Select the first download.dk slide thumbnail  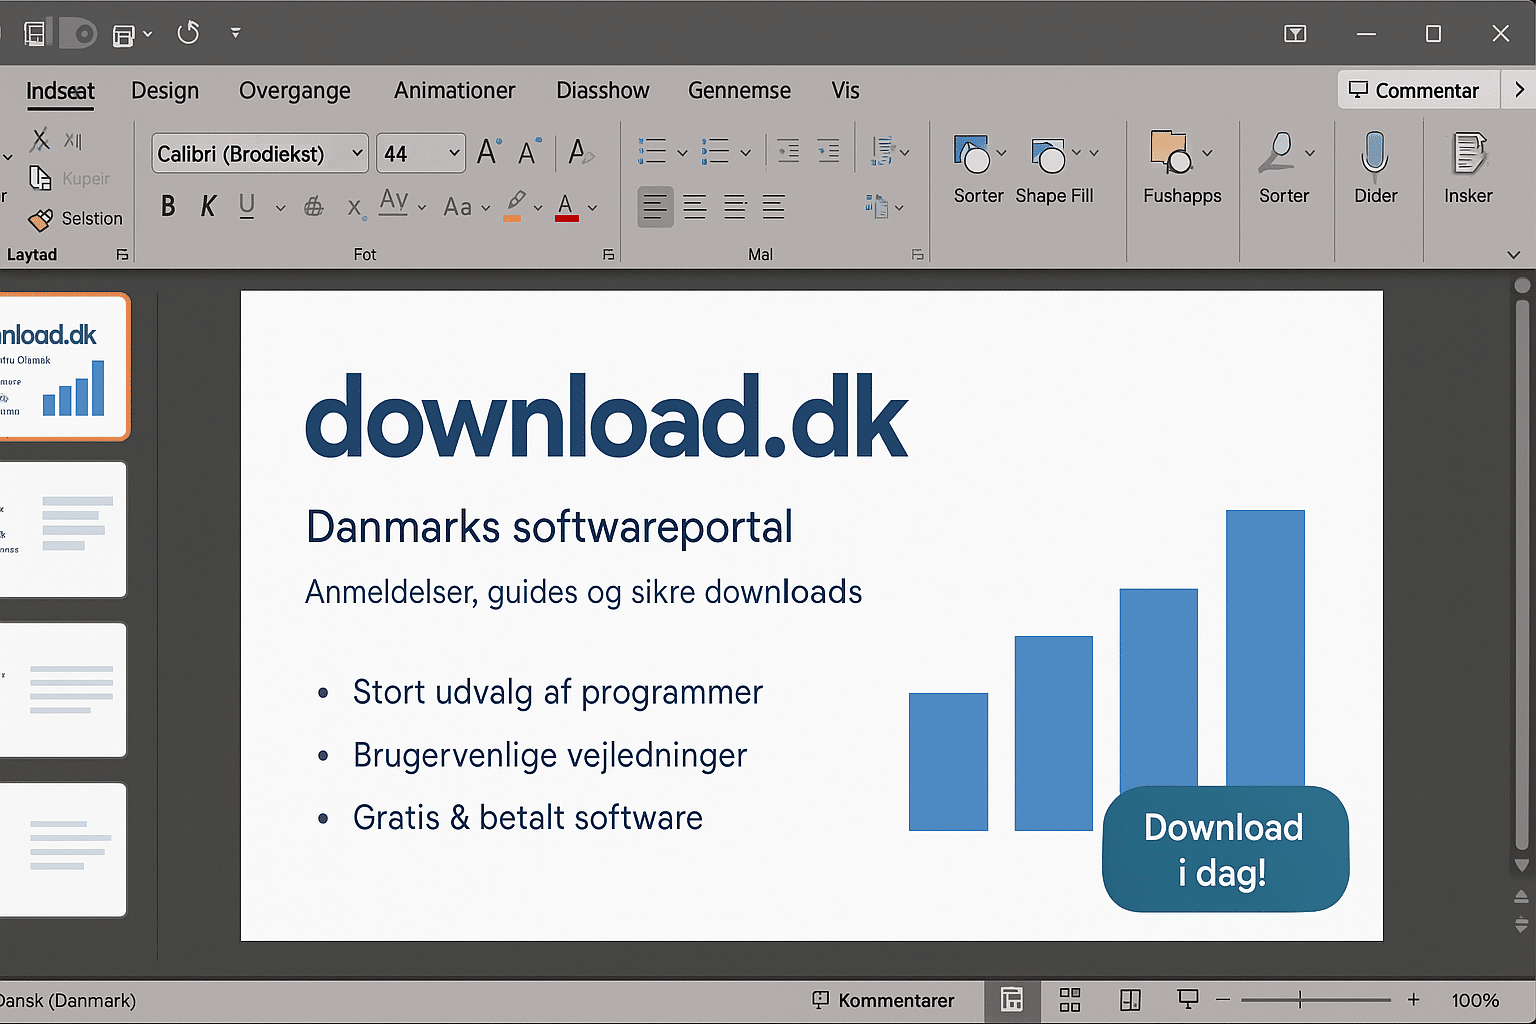point(62,366)
